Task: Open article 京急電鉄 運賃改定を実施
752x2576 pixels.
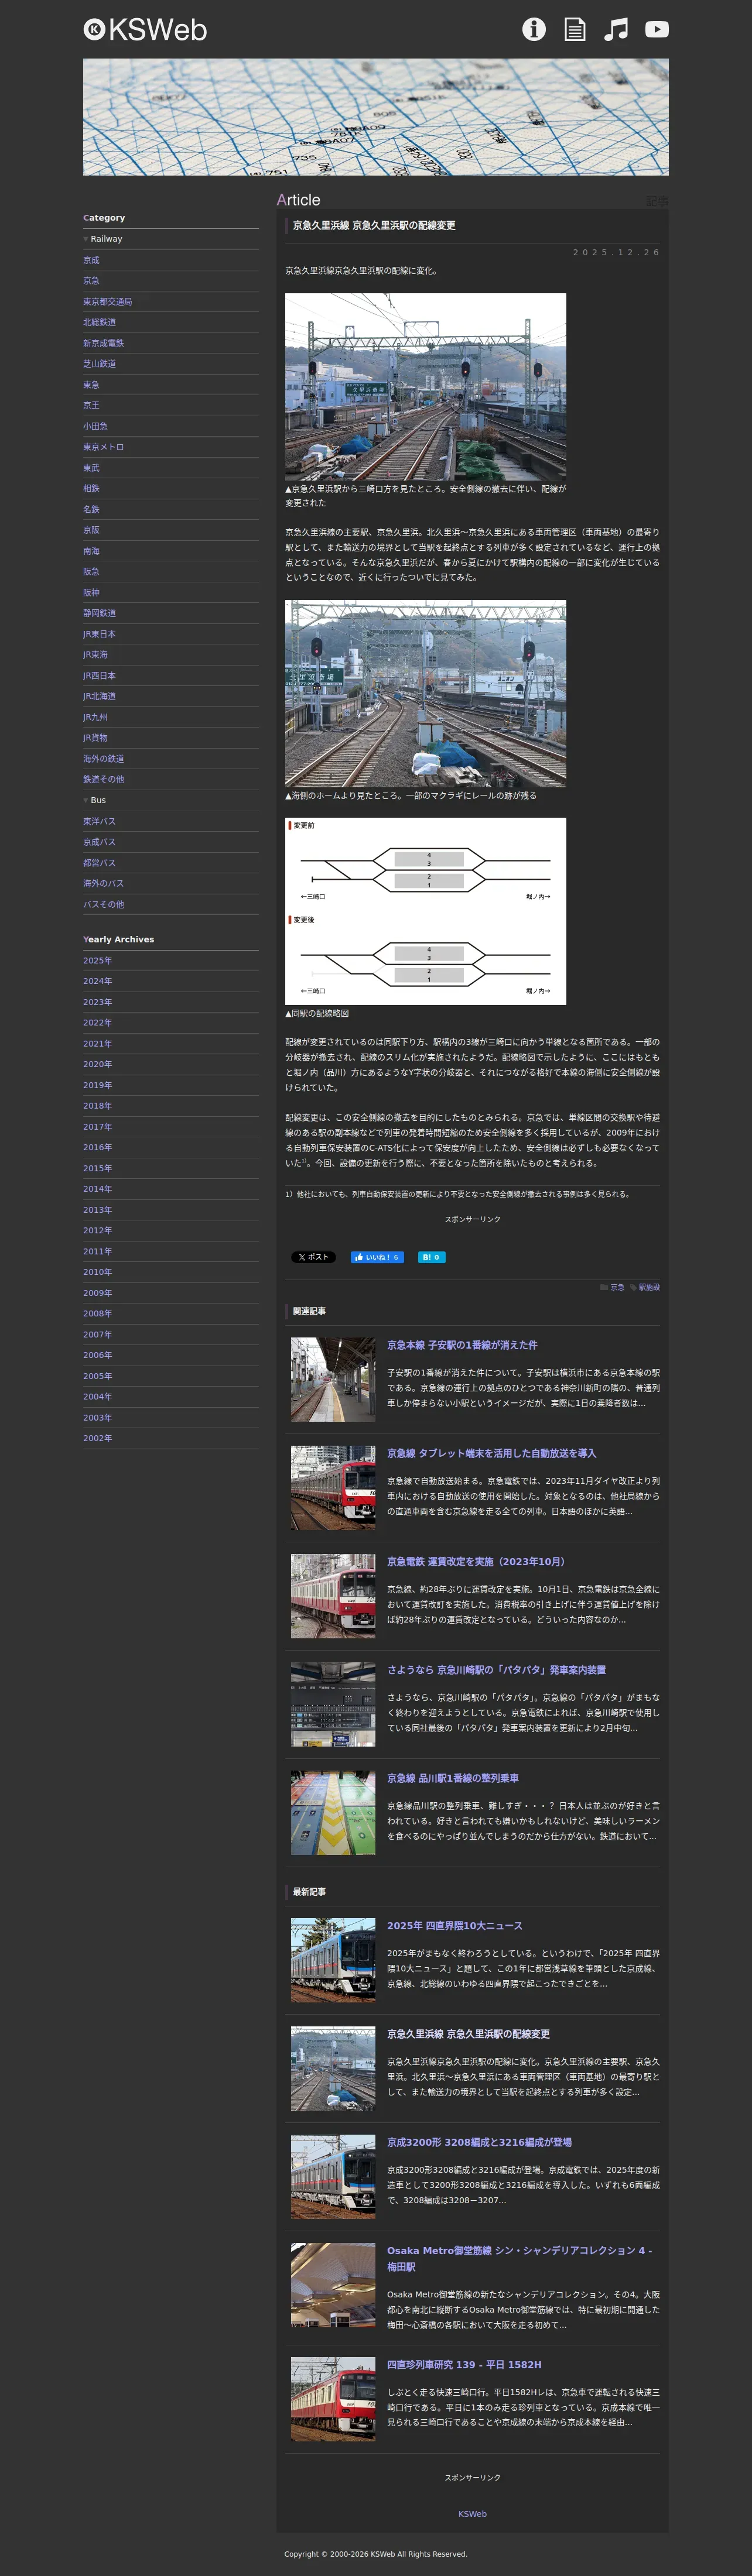Action: point(477,1561)
